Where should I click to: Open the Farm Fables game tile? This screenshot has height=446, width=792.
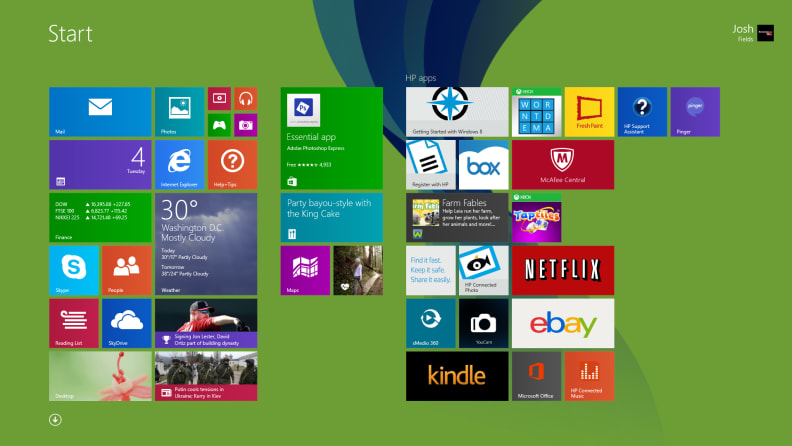pos(457,218)
